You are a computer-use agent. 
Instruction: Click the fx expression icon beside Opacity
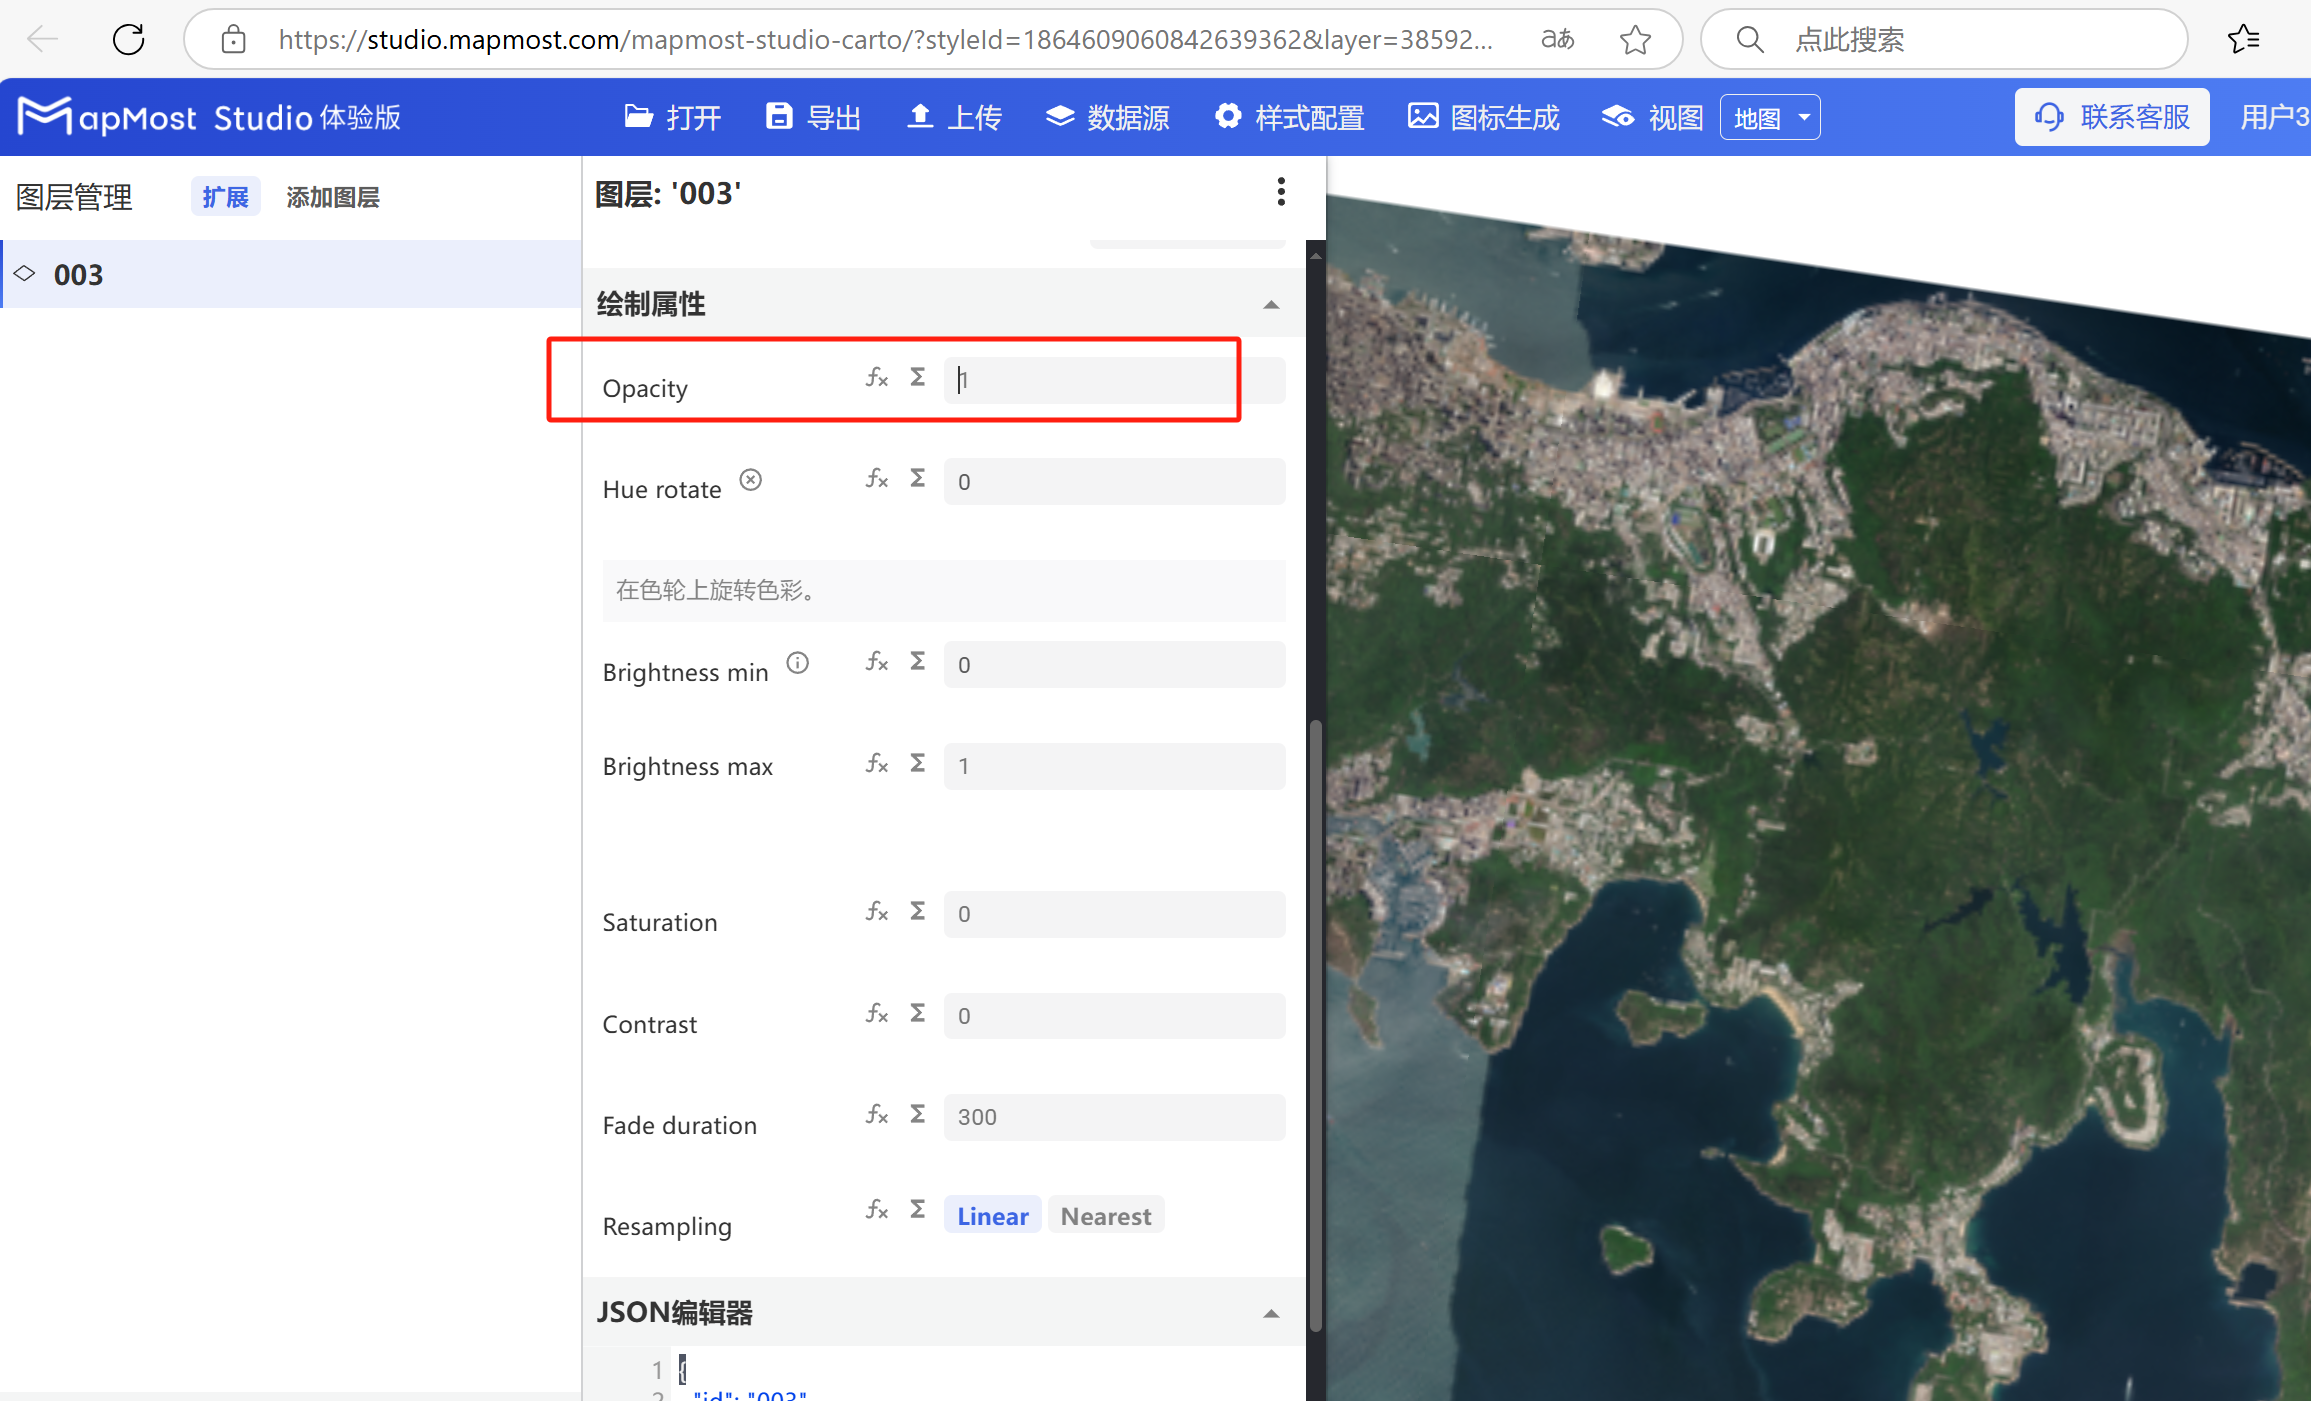pos(876,378)
